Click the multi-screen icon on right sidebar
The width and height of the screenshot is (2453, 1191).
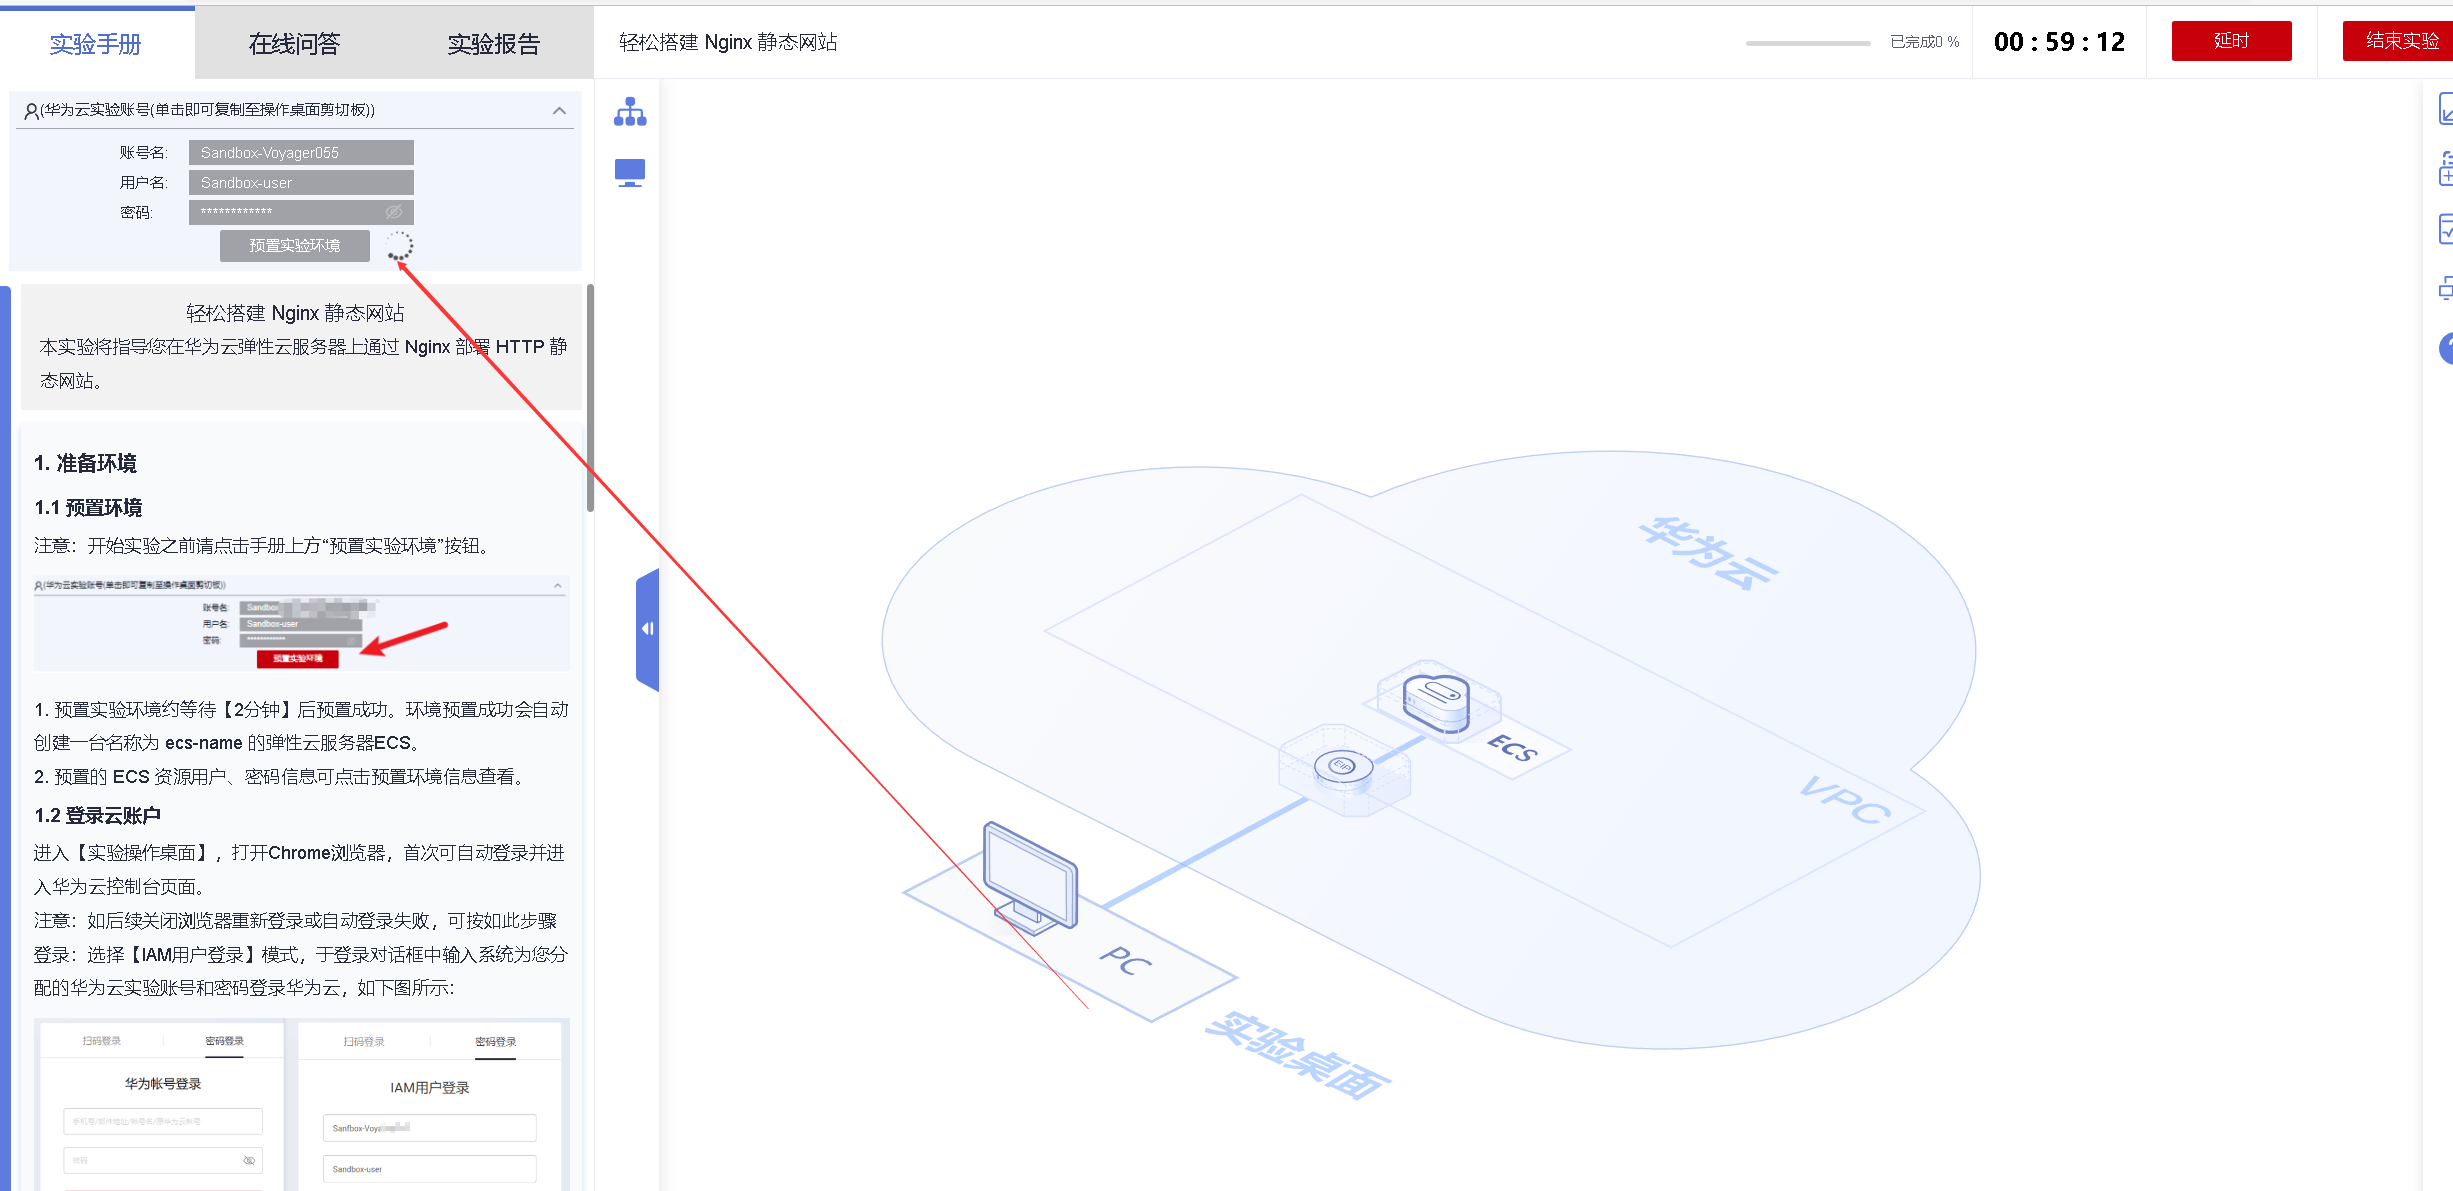[x=2445, y=289]
